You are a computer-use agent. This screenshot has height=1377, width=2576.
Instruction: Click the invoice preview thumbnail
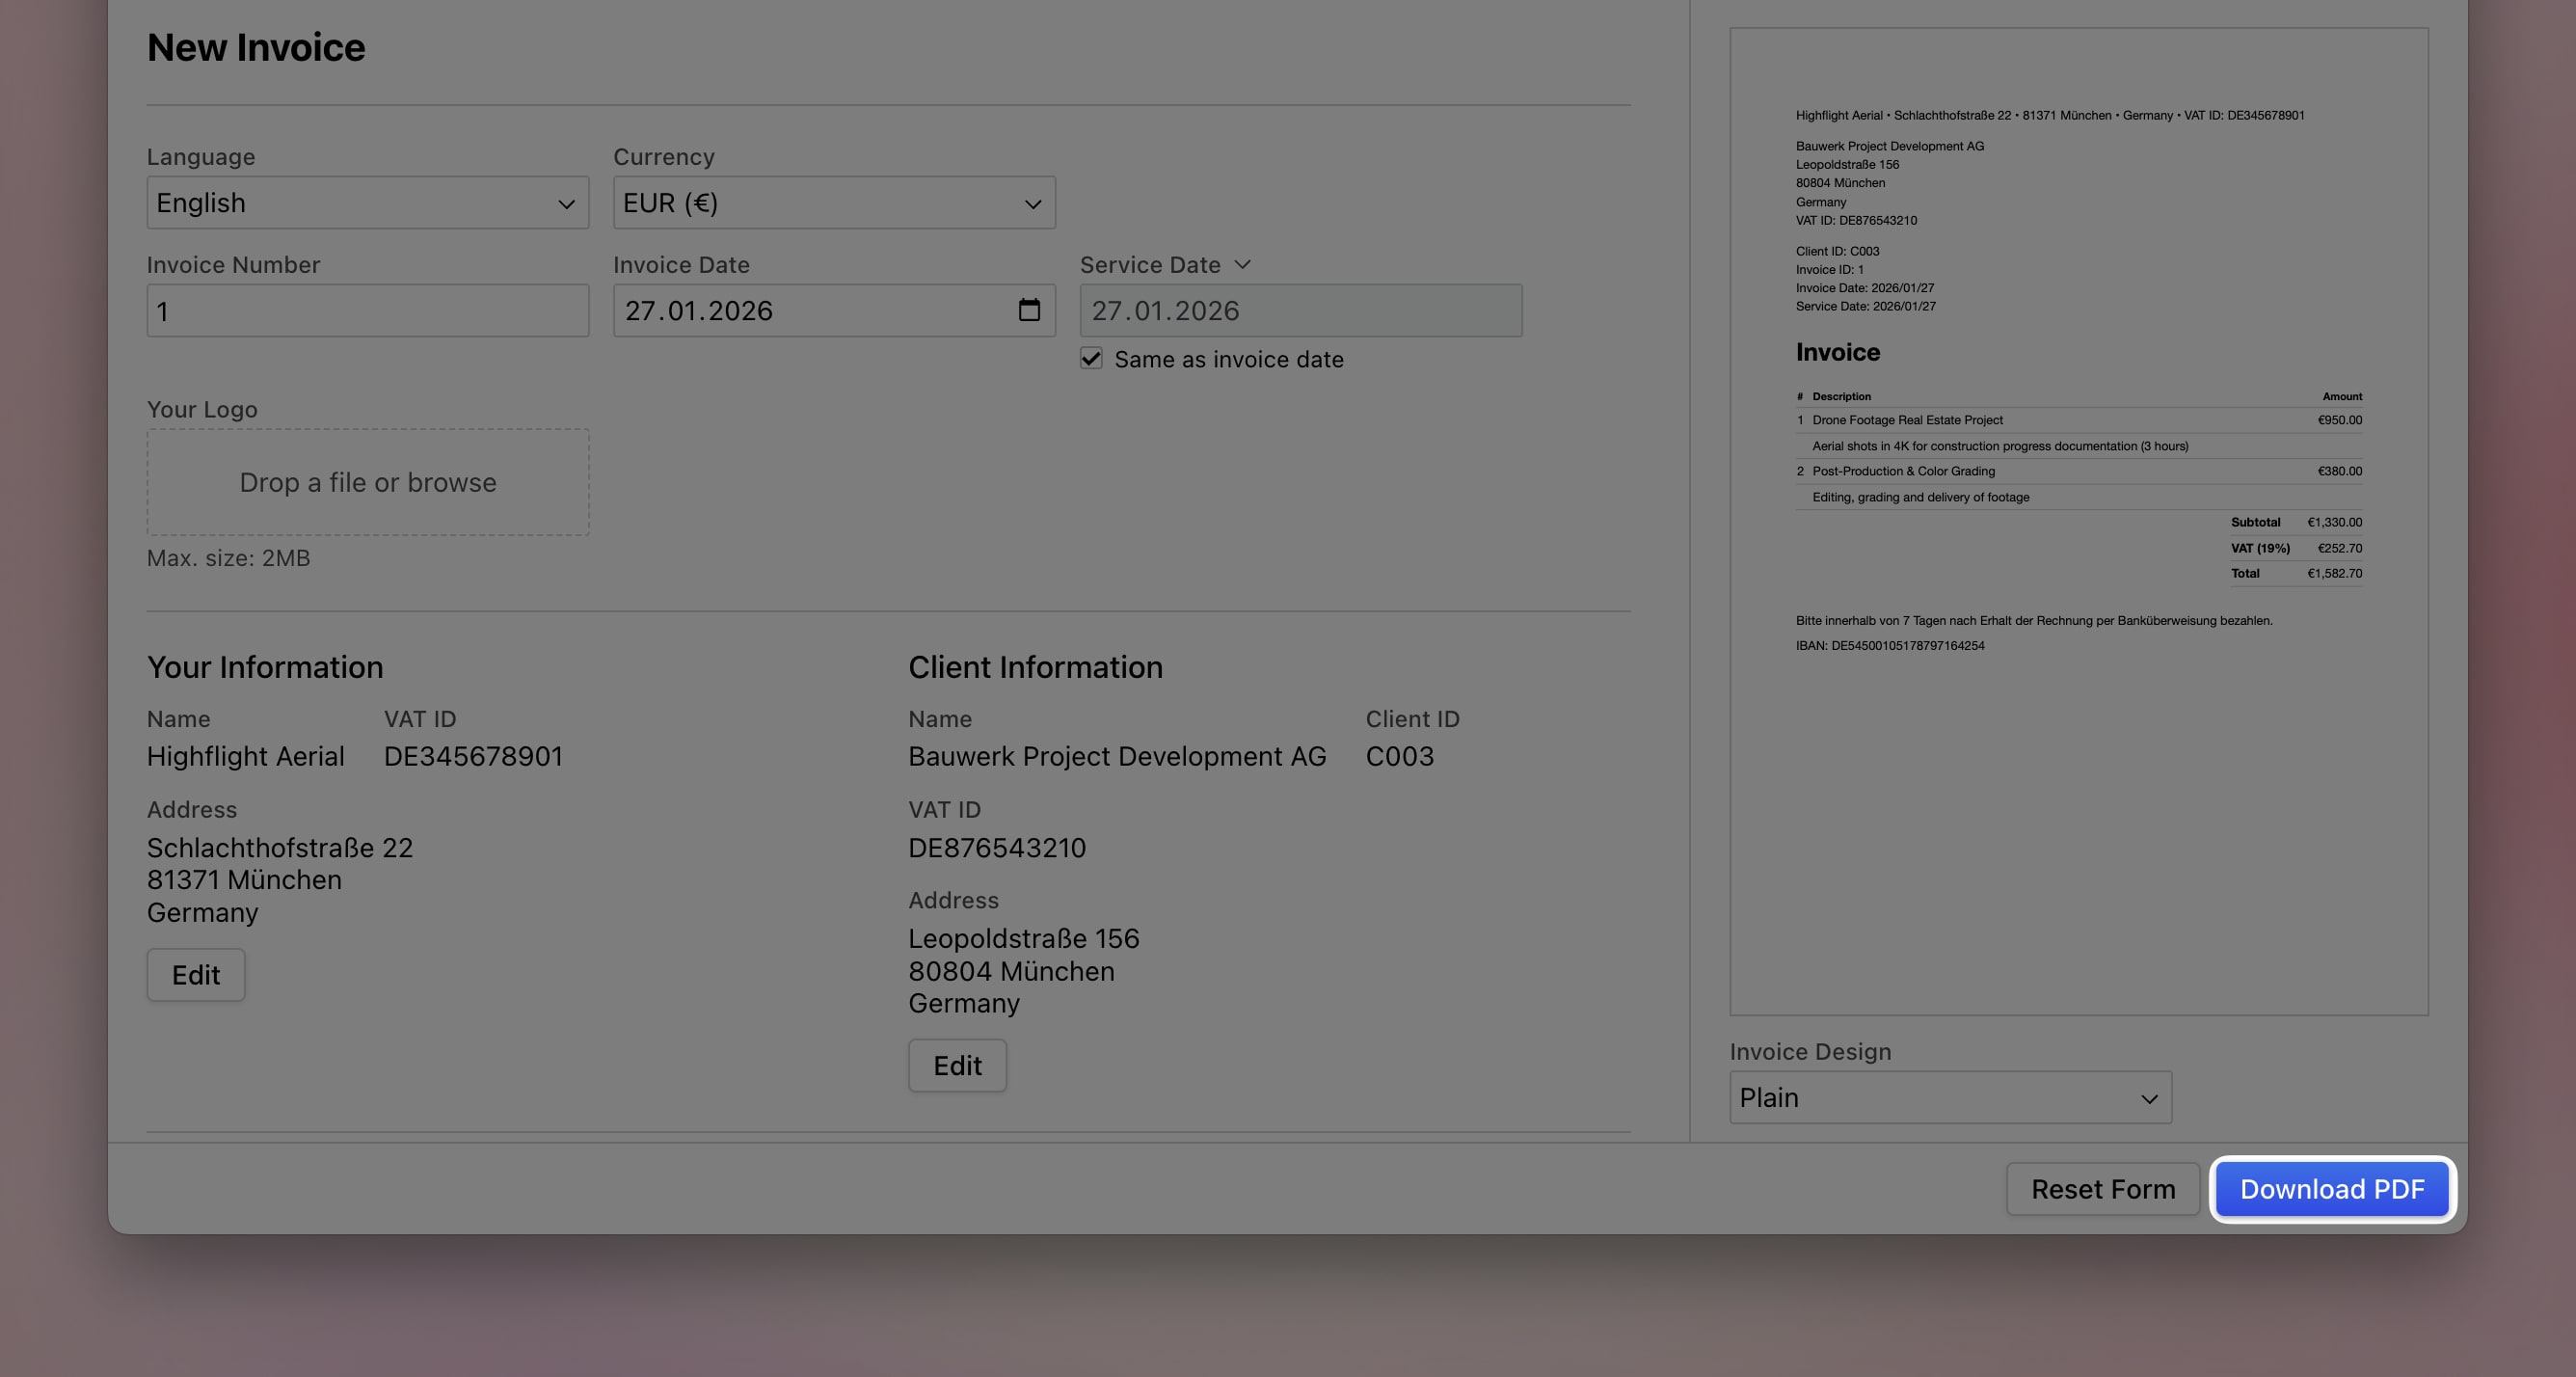point(2079,520)
